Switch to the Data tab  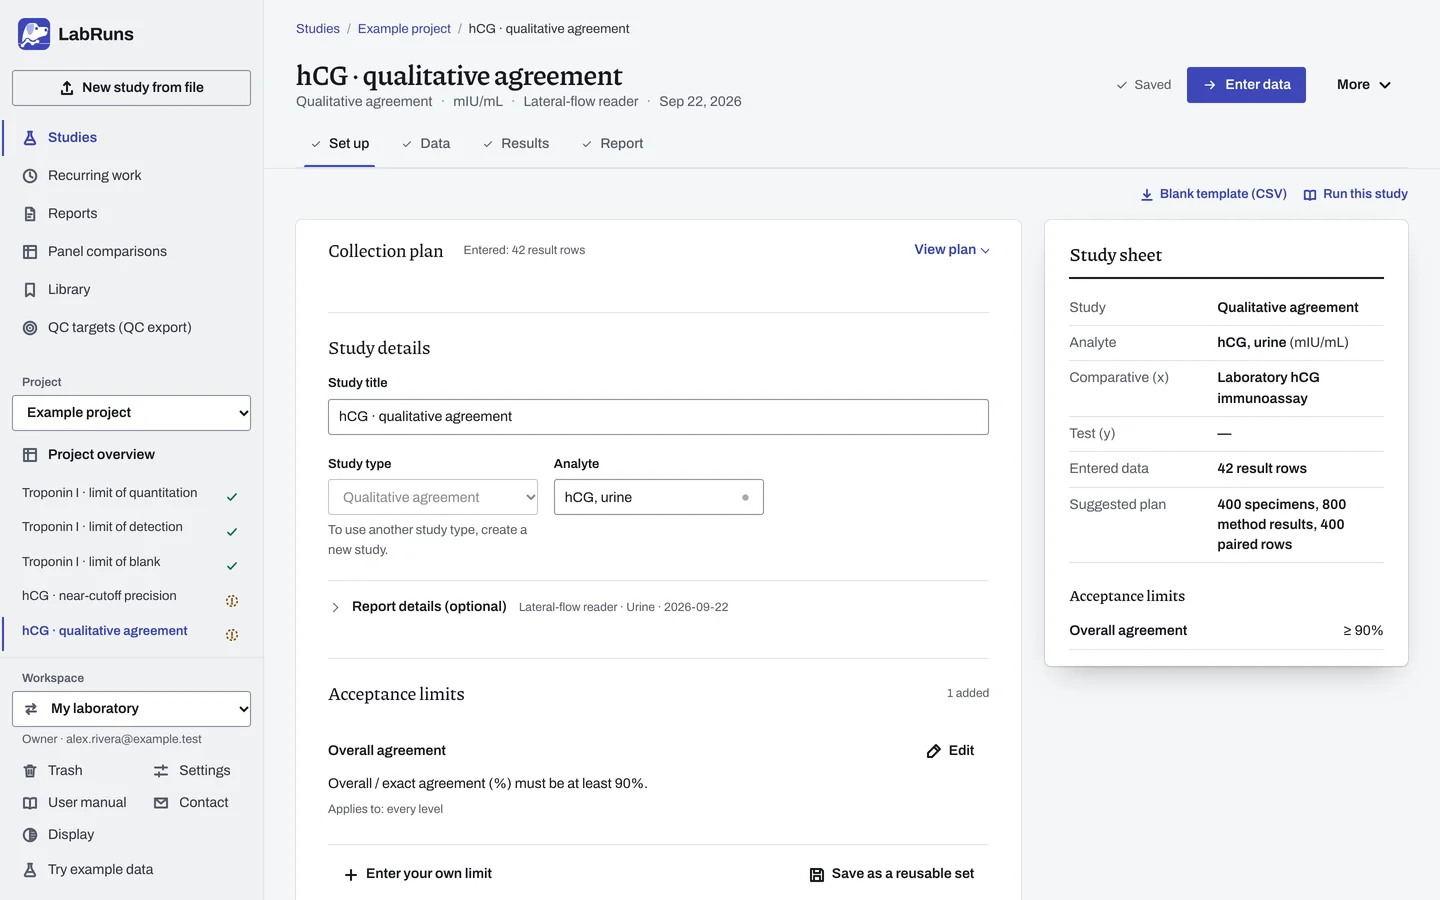[426, 144]
